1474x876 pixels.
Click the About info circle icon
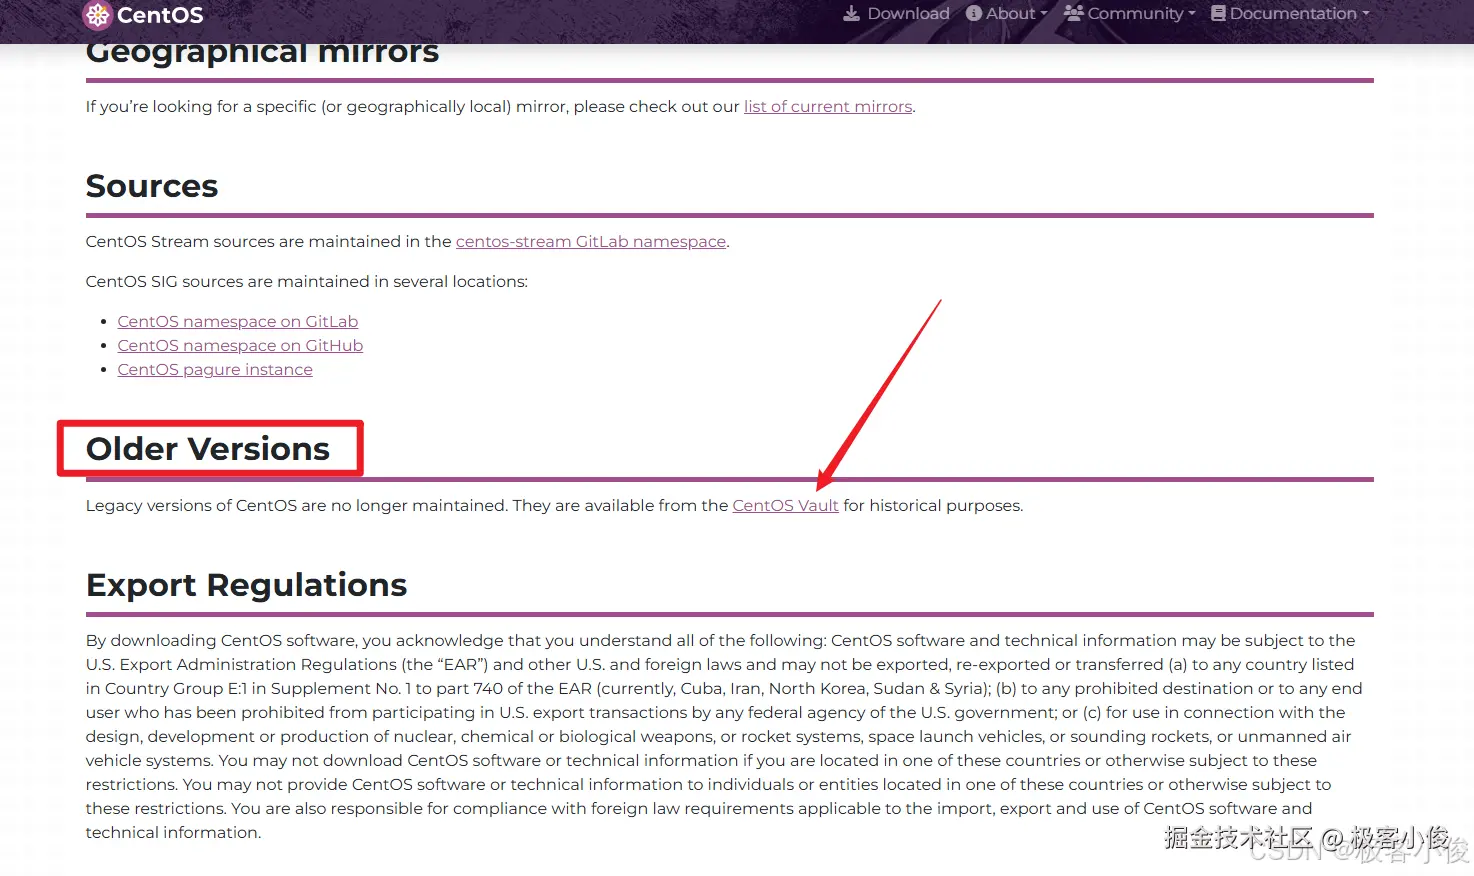point(973,13)
